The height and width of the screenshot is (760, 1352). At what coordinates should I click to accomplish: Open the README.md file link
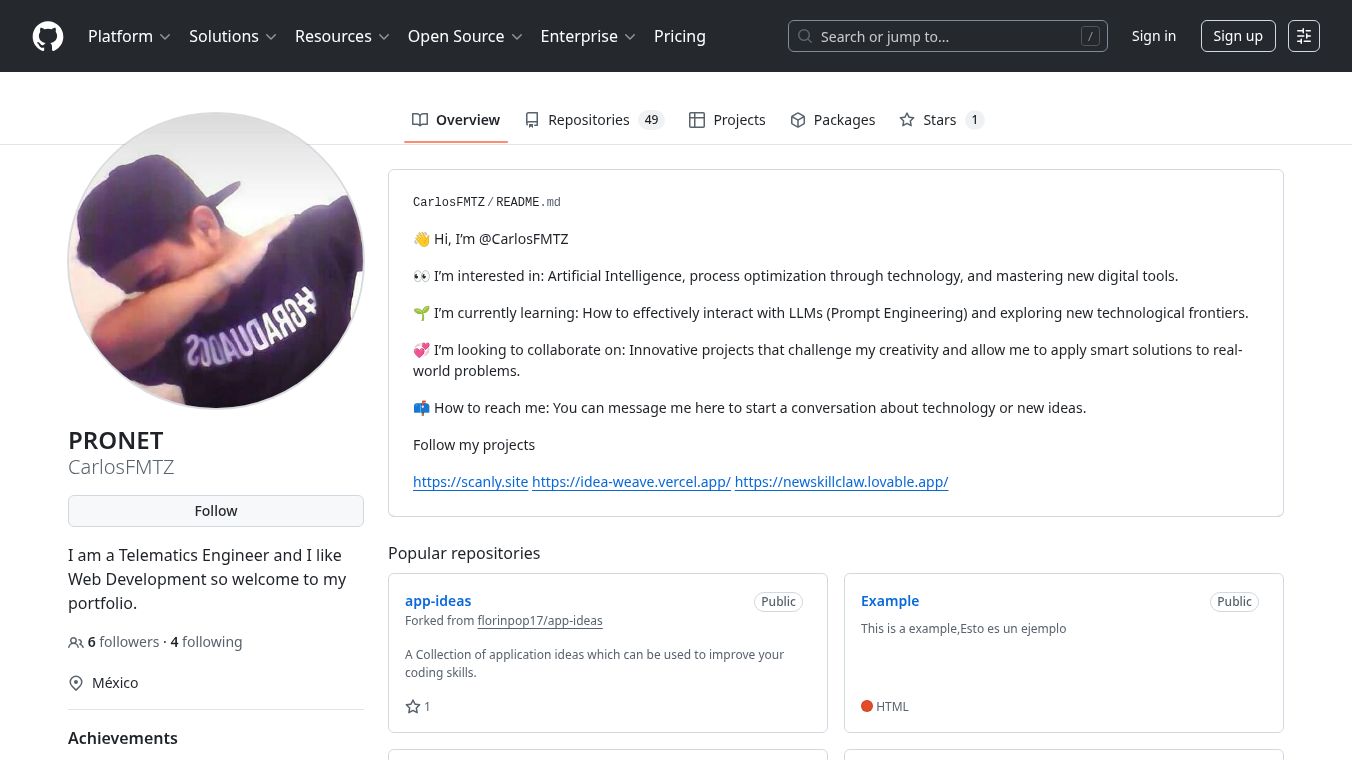tap(528, 202)
